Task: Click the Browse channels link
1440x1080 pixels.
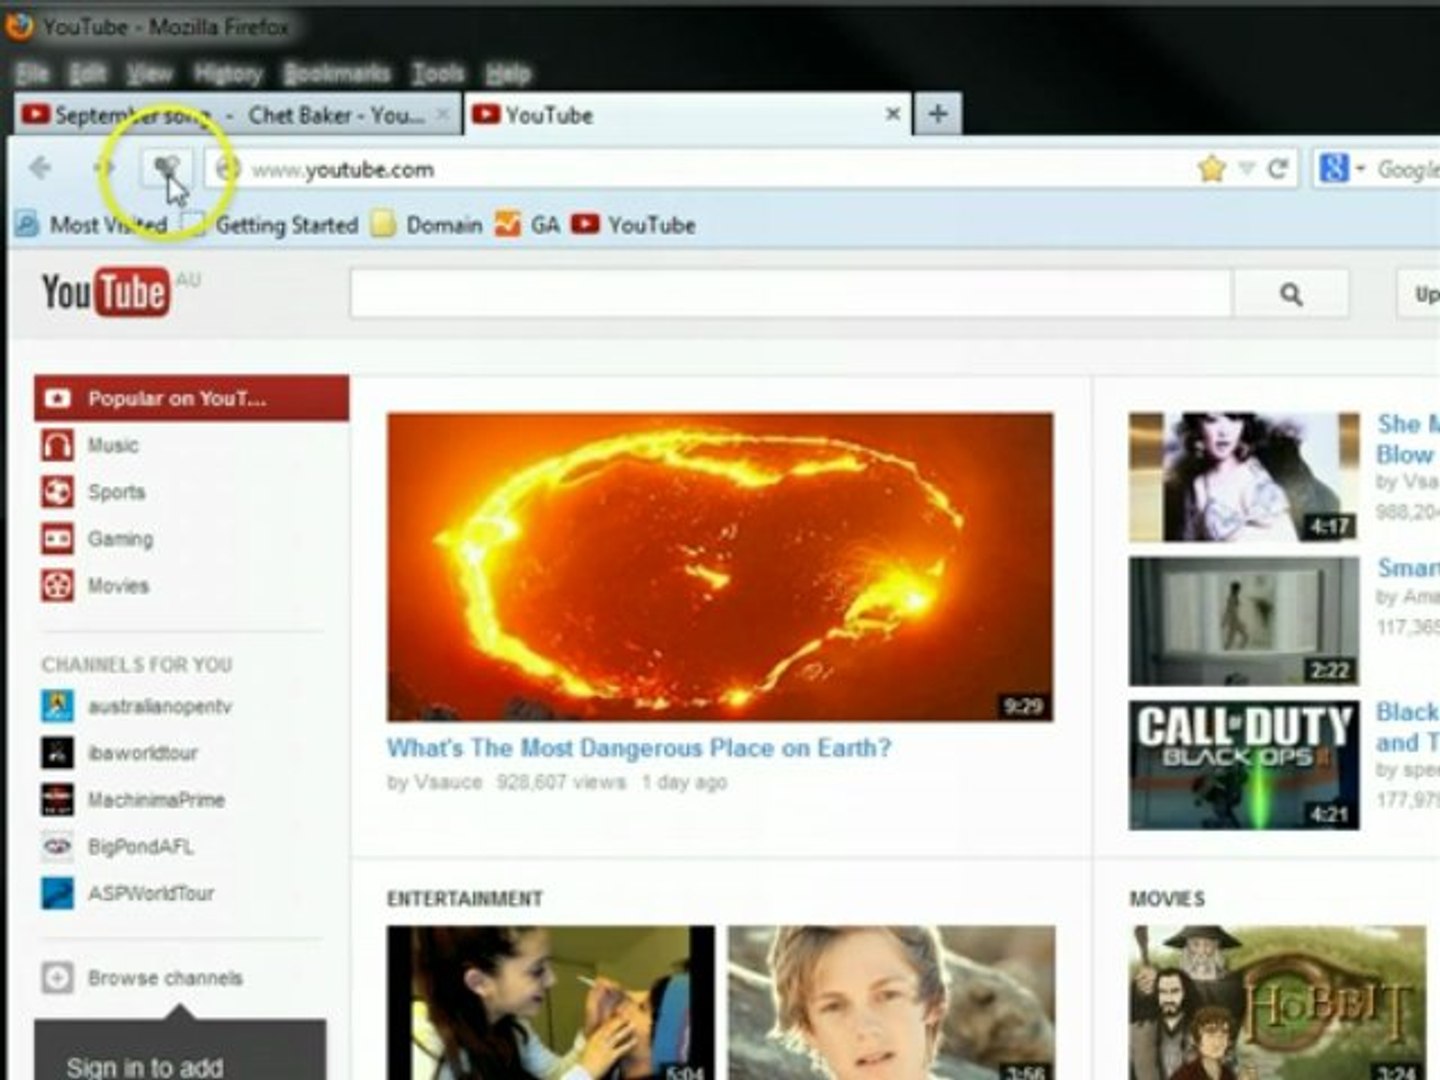Action: pyautogui.click(x=165, y=977)
